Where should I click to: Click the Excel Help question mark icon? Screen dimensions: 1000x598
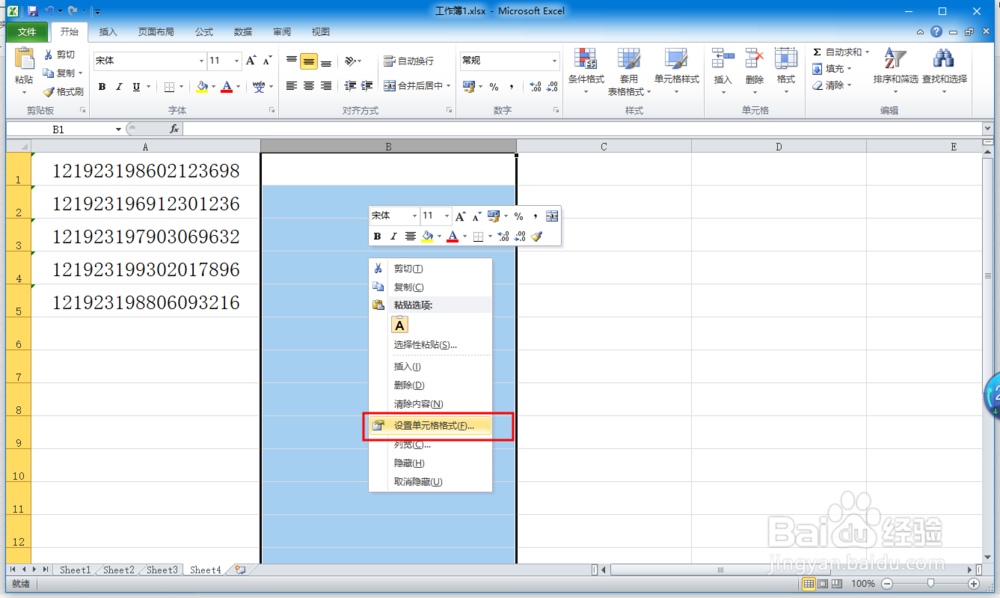click(x=936, y=32)
